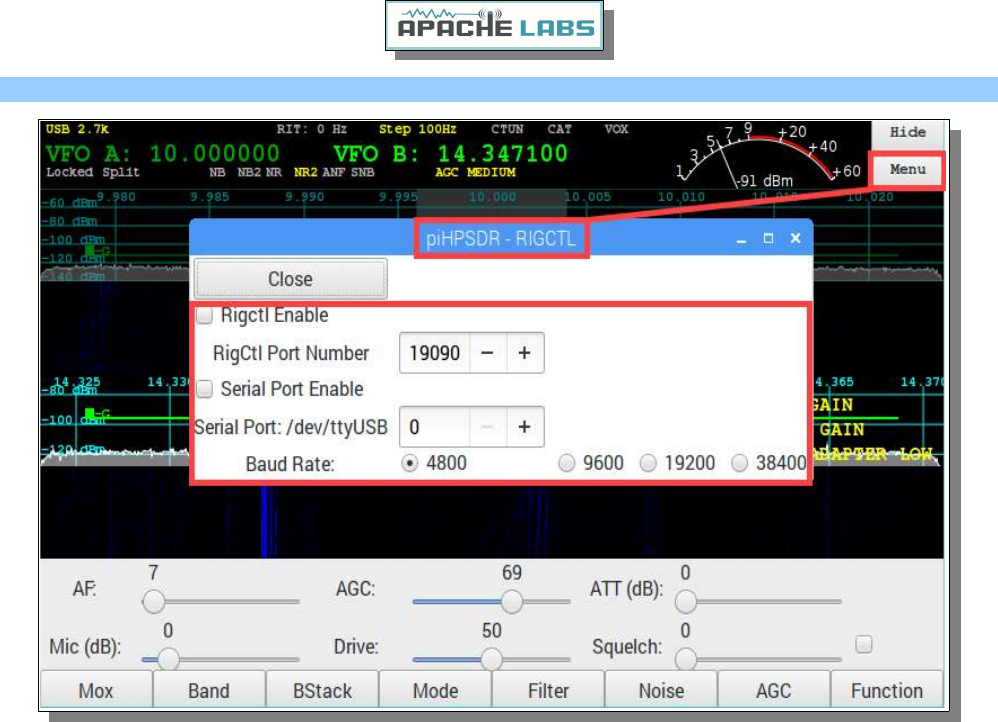
Task: Select 9600 baud rate
Action: tap(566, 464)
